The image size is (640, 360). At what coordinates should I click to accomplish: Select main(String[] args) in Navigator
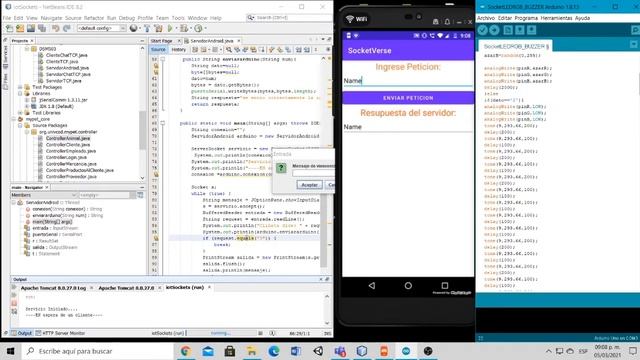[52, 222]
